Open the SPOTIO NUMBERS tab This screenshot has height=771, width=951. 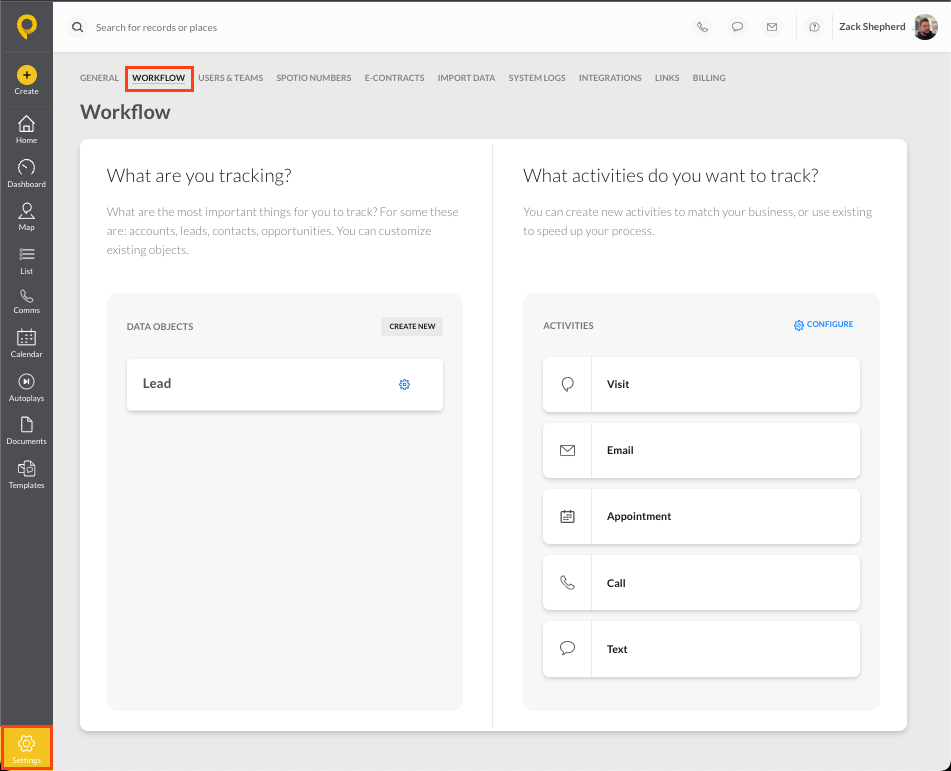tap(314, 78)
